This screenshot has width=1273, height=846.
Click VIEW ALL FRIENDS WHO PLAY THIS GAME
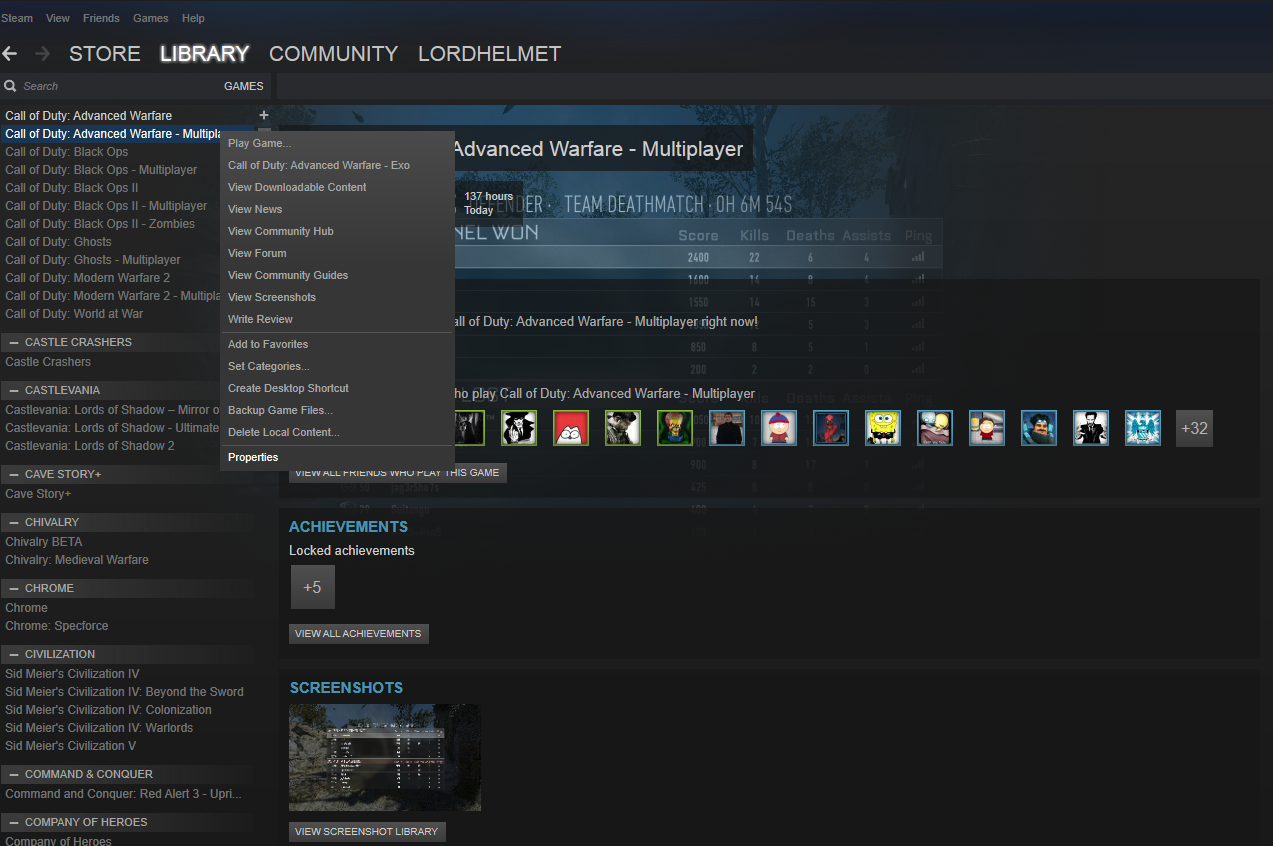pos(398,472)
